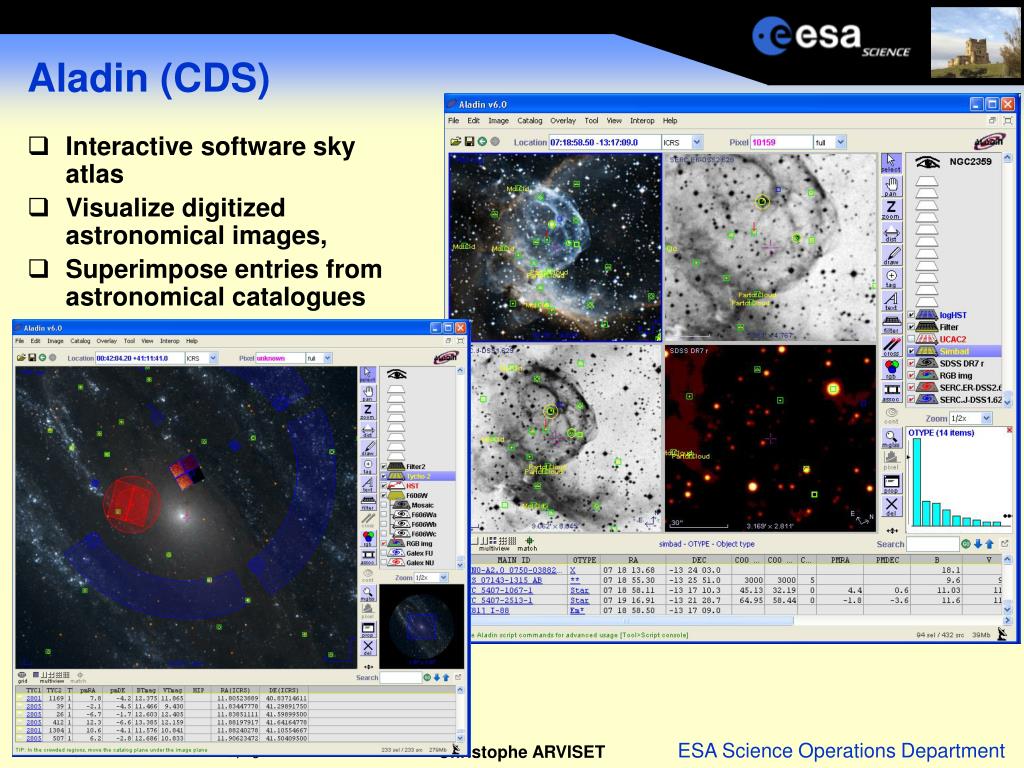The height and width of the screenshot is (768, 1024).
Task: Click the tallest bar in OTYPE histogram
Action: (x=916, y=483)
